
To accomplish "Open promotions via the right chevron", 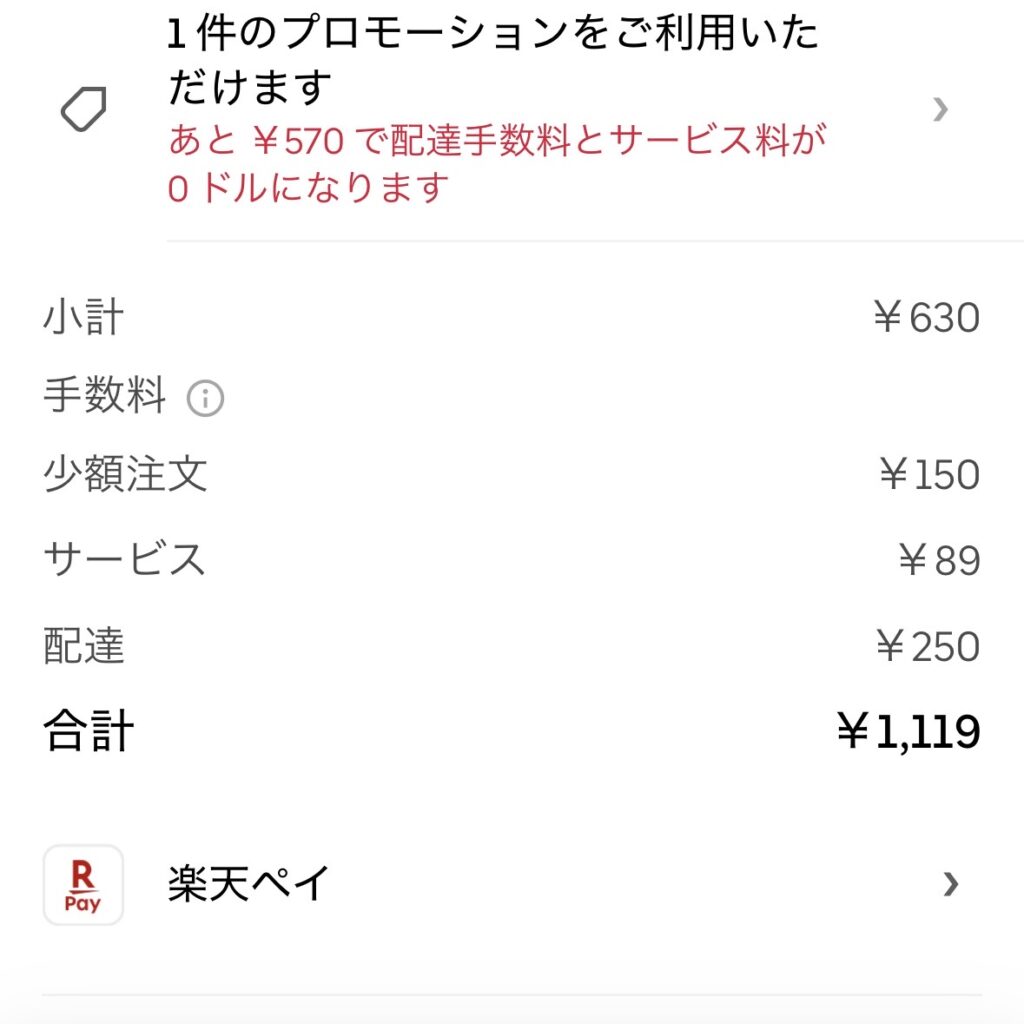I will tap(940, 108).
